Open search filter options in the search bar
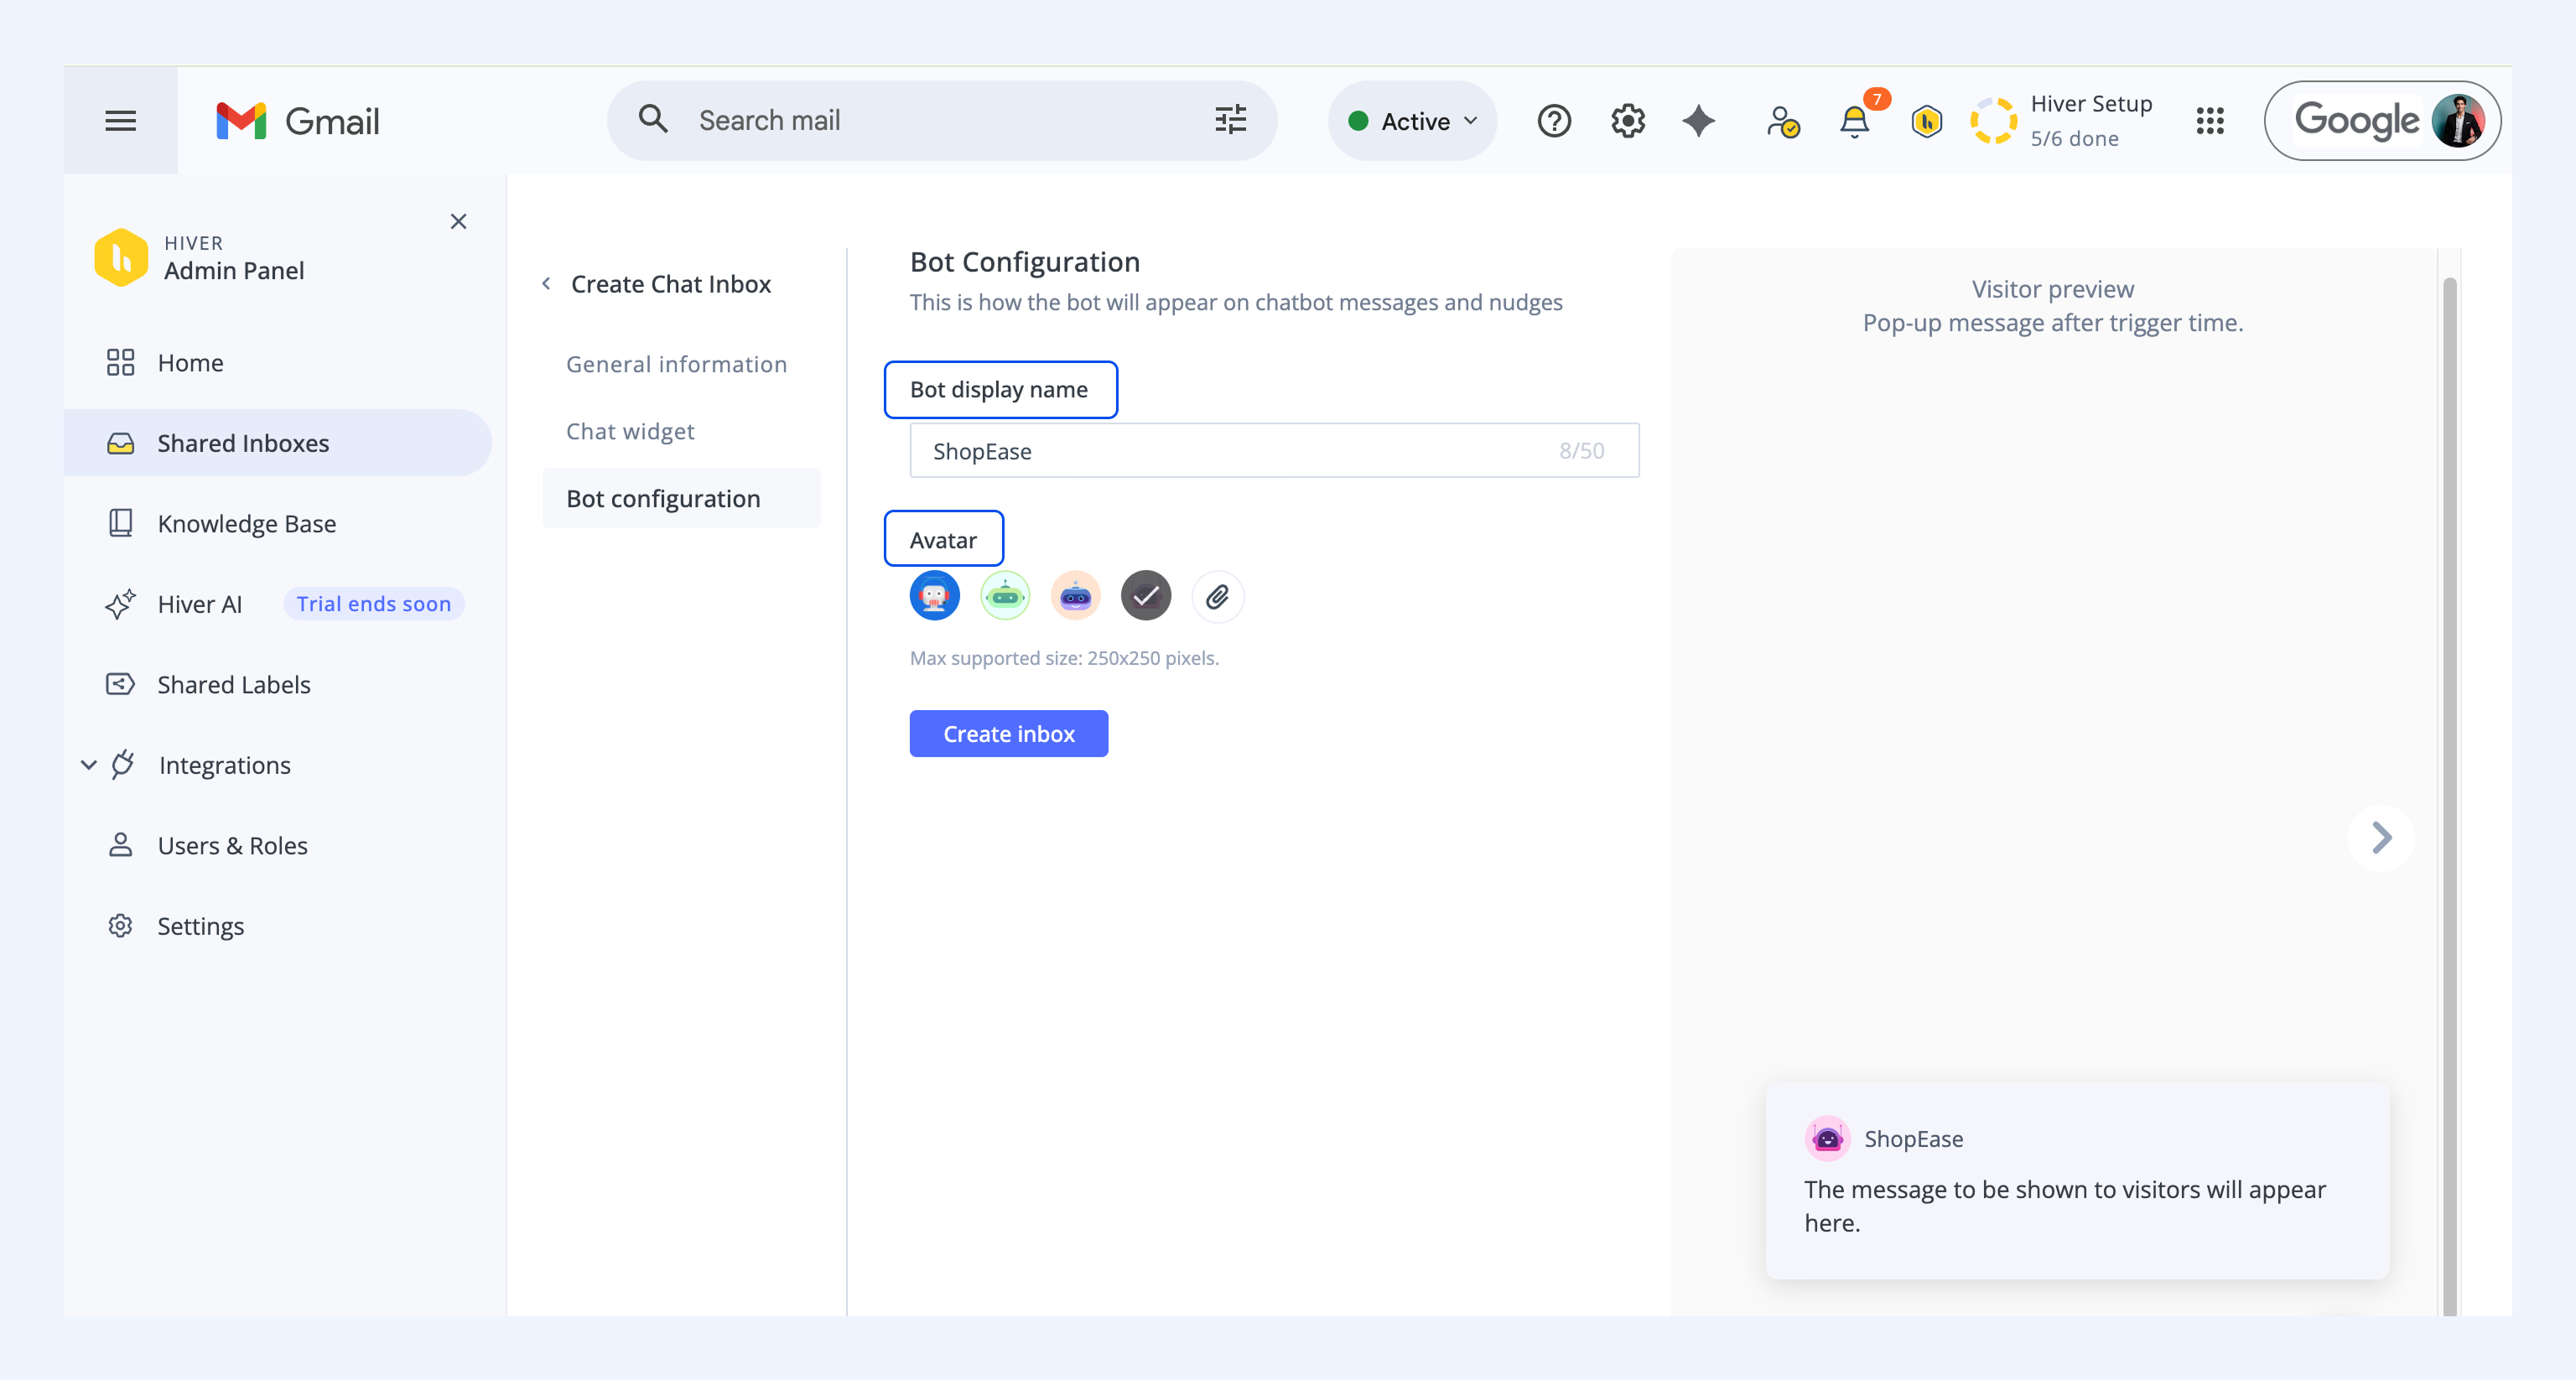Viewport: 2576px width, 1380px height. pos(1230,120)
